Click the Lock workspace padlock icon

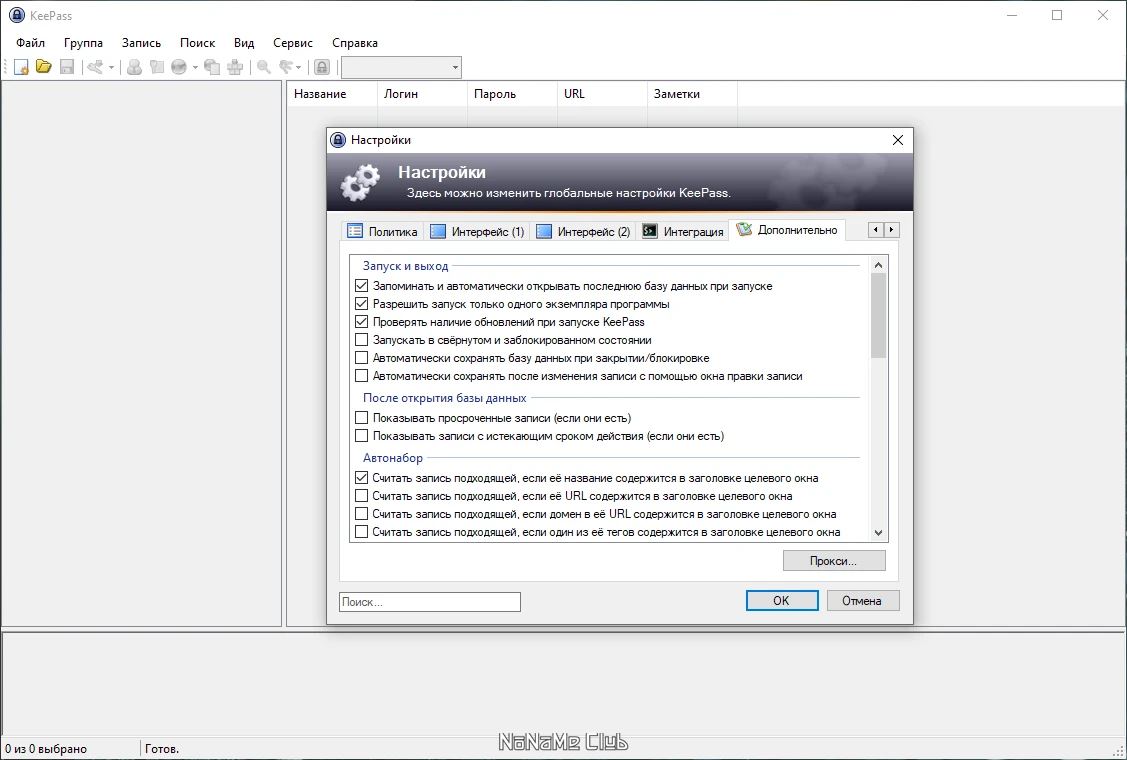pyautogui.click(x=322, y=67)
